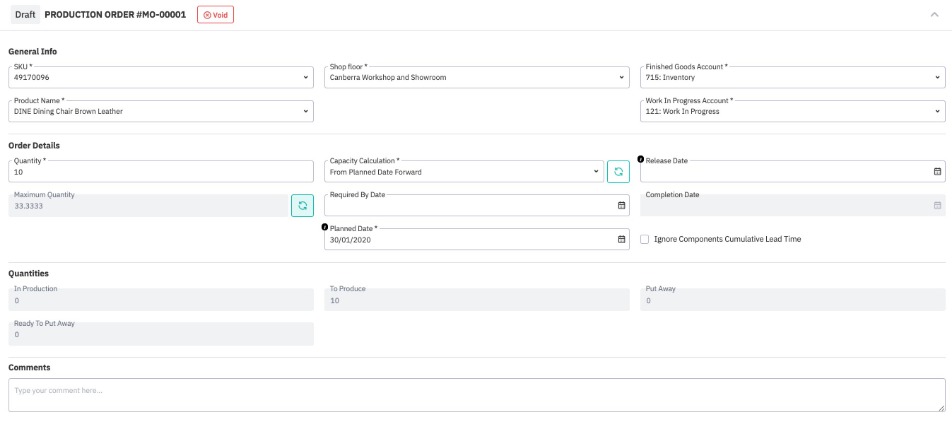Viewport: 952px width, 429px height.
Task: Select the Capacity Calculation dropdown
Action: (x=464, y=172)
